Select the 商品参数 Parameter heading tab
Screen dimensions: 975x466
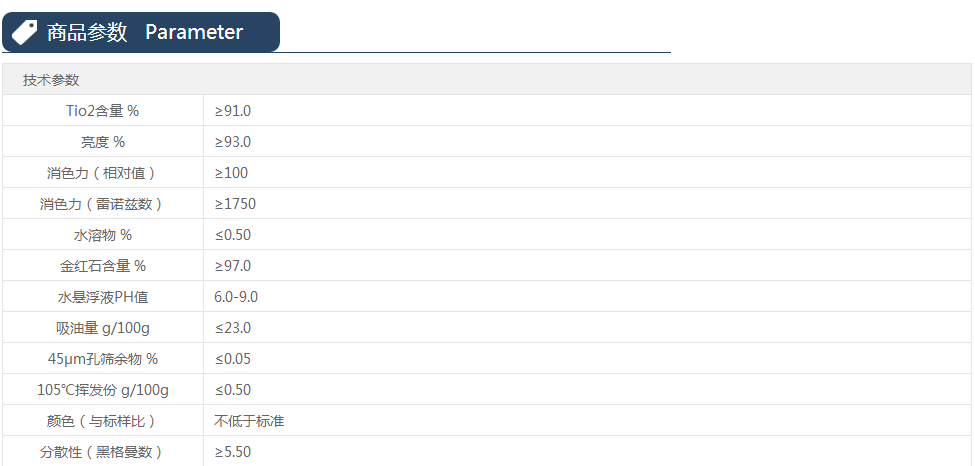coord(144,32)
